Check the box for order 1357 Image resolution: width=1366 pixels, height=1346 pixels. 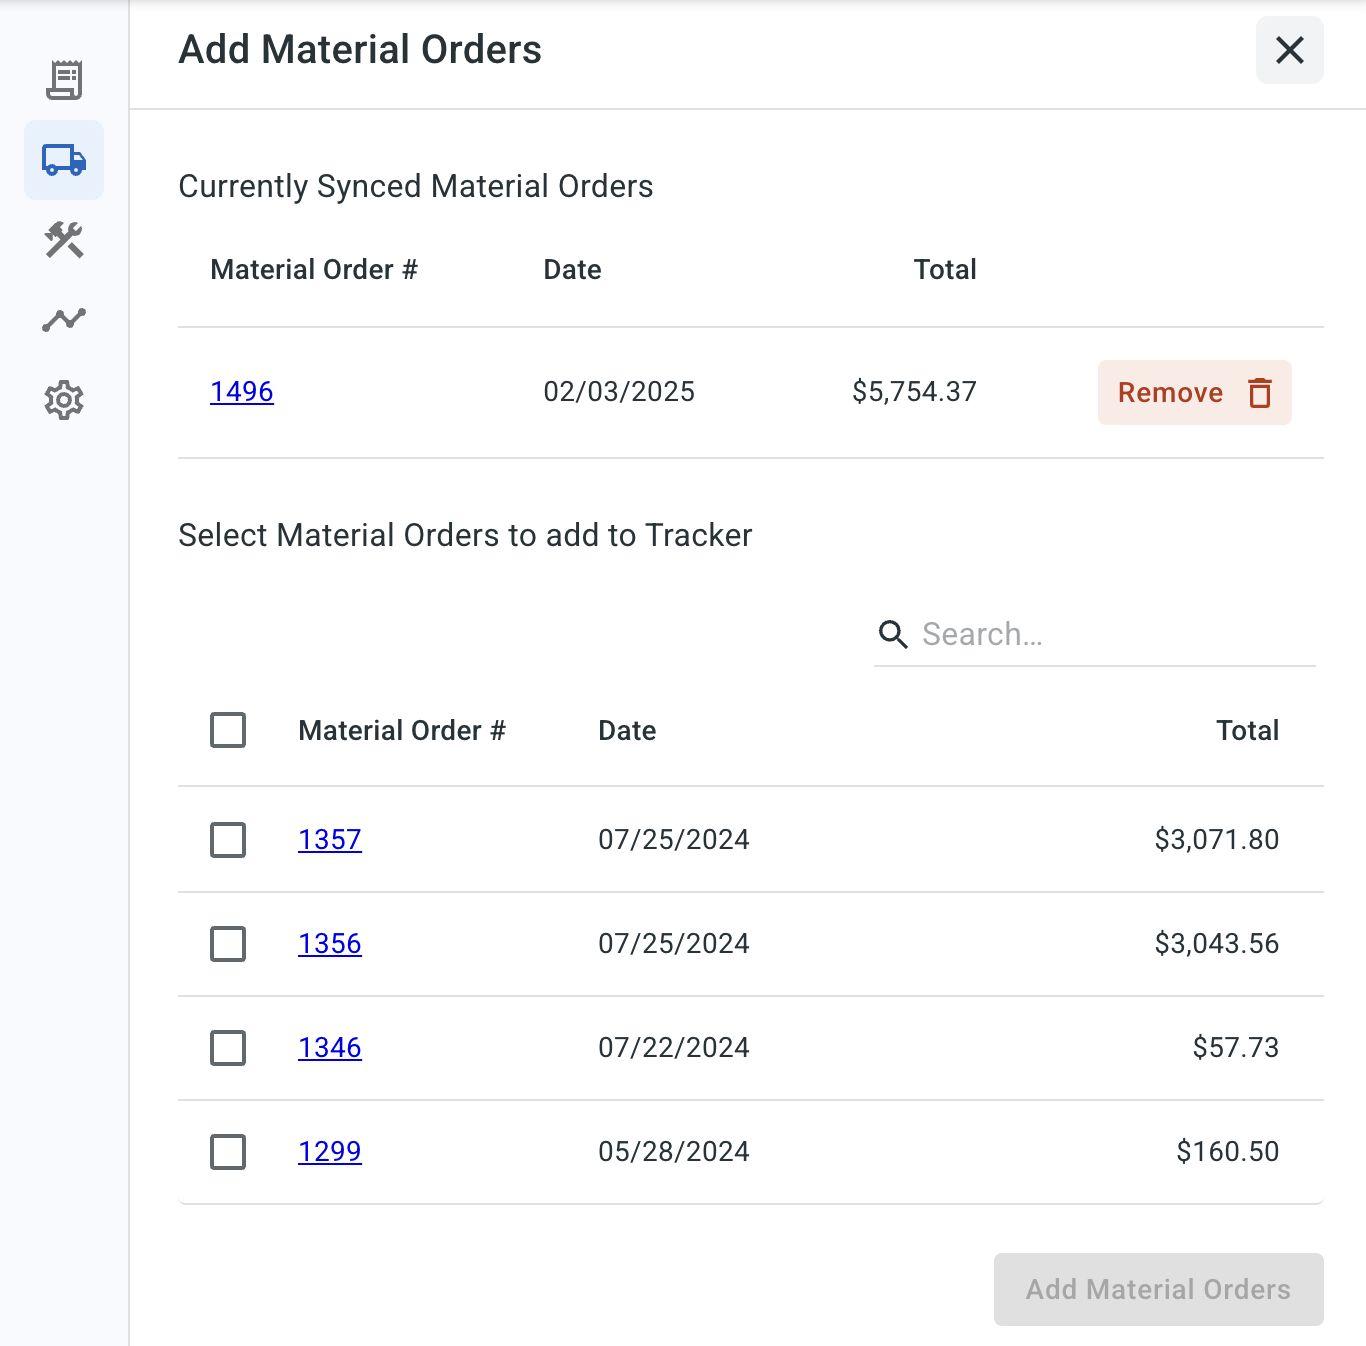coord(228,840)
